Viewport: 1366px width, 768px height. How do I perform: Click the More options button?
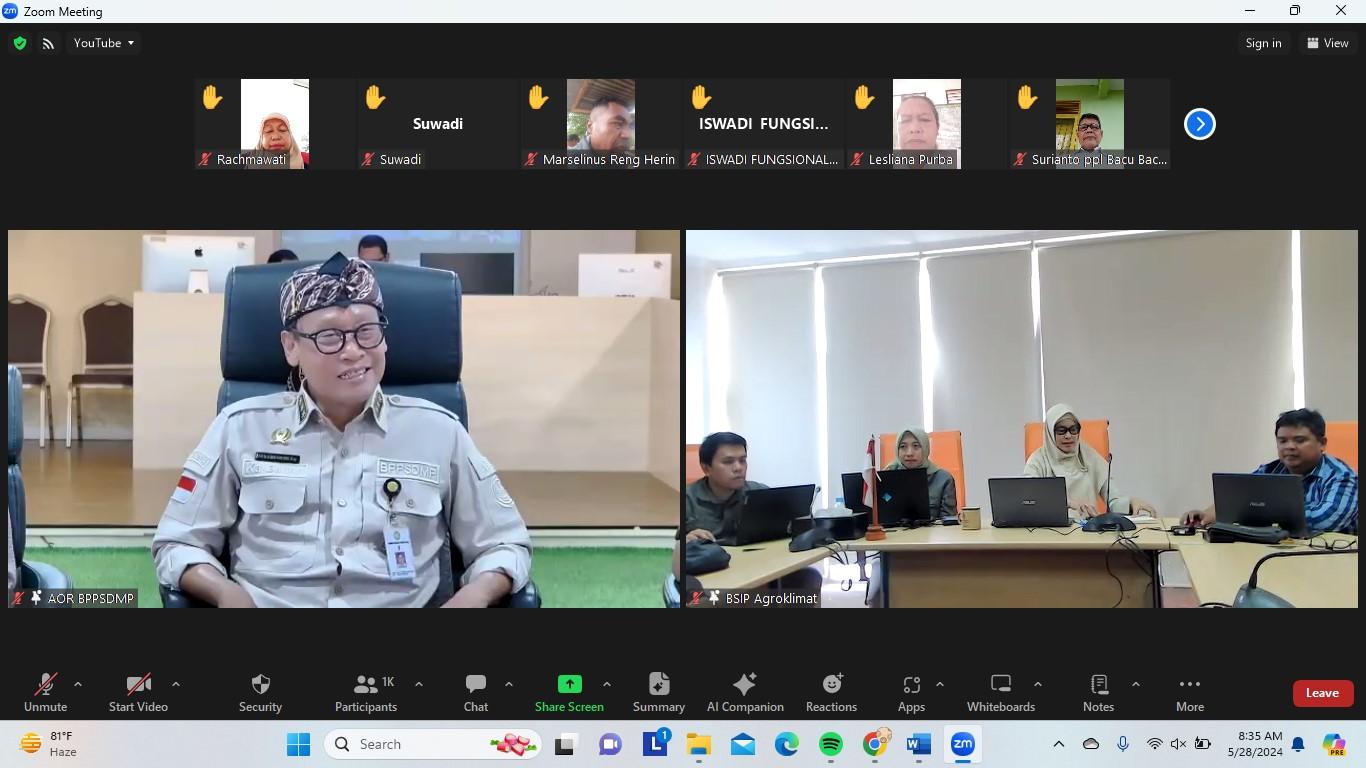point(1189,692)
